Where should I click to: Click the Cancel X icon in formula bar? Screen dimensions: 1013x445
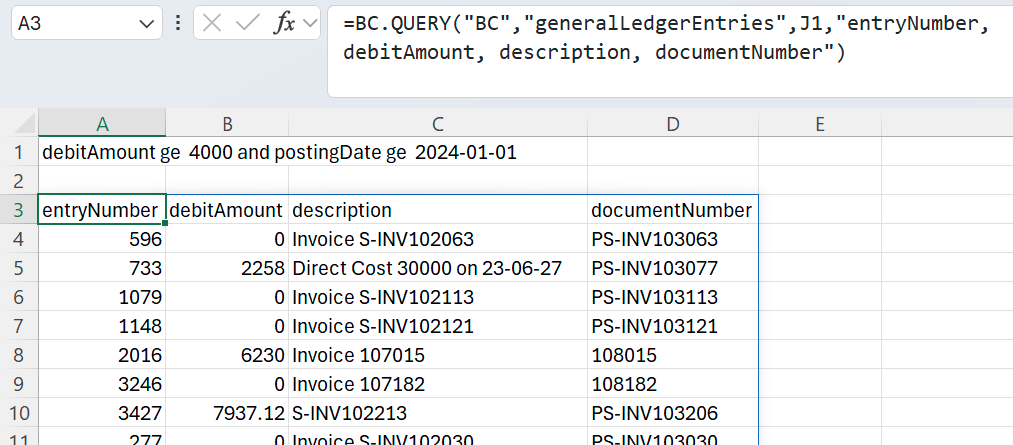pyautogui.click(x=212, y=24)
